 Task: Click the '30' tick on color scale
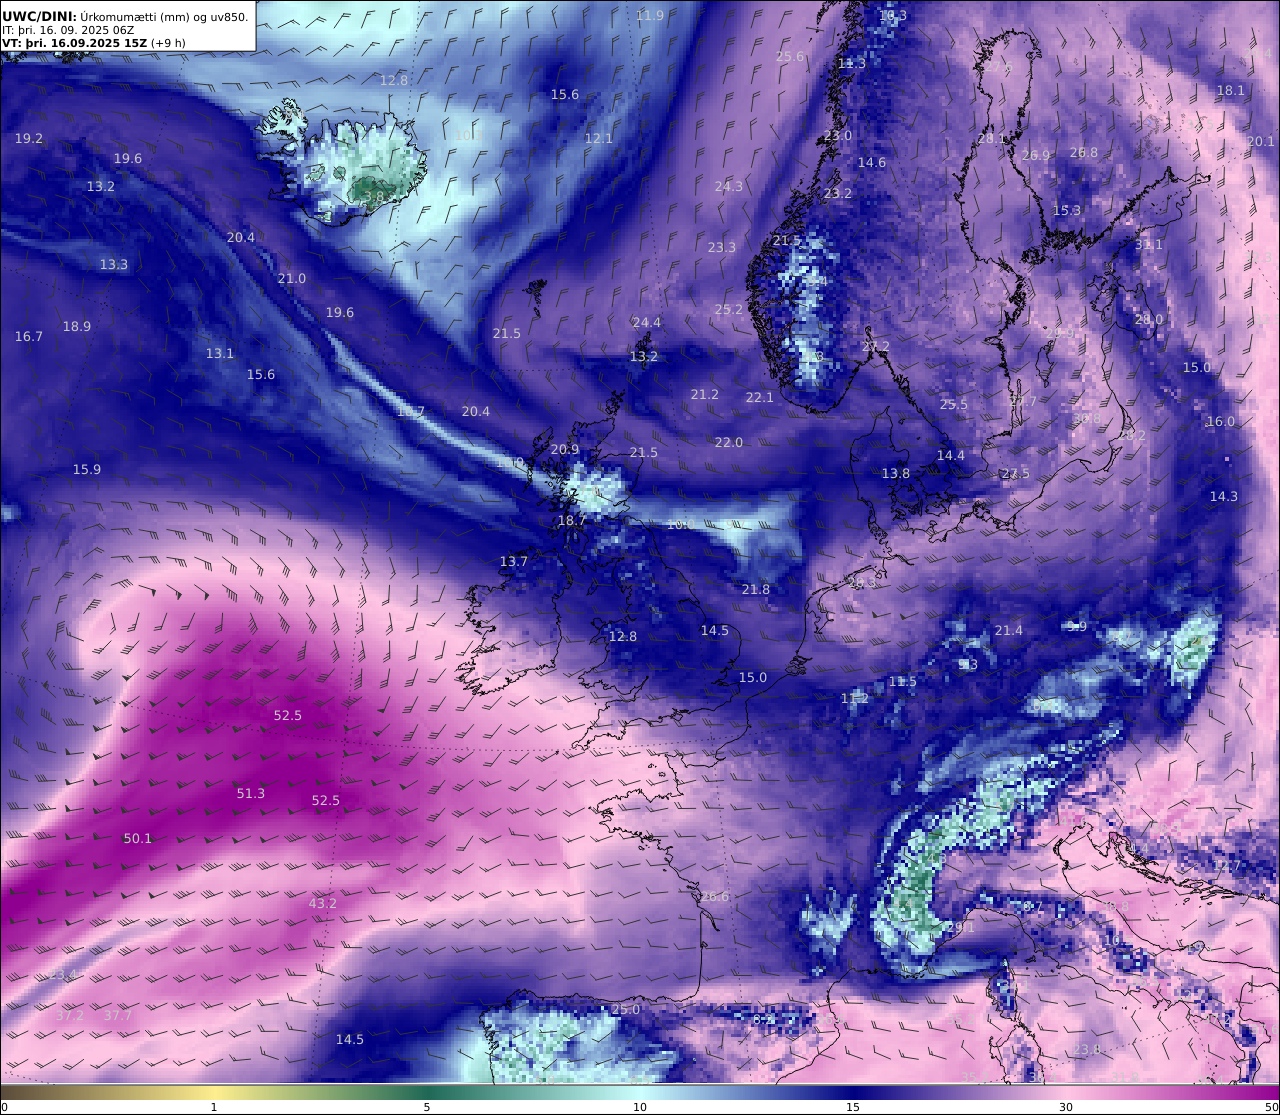pyautogui.click(x=1066, y=1107)
